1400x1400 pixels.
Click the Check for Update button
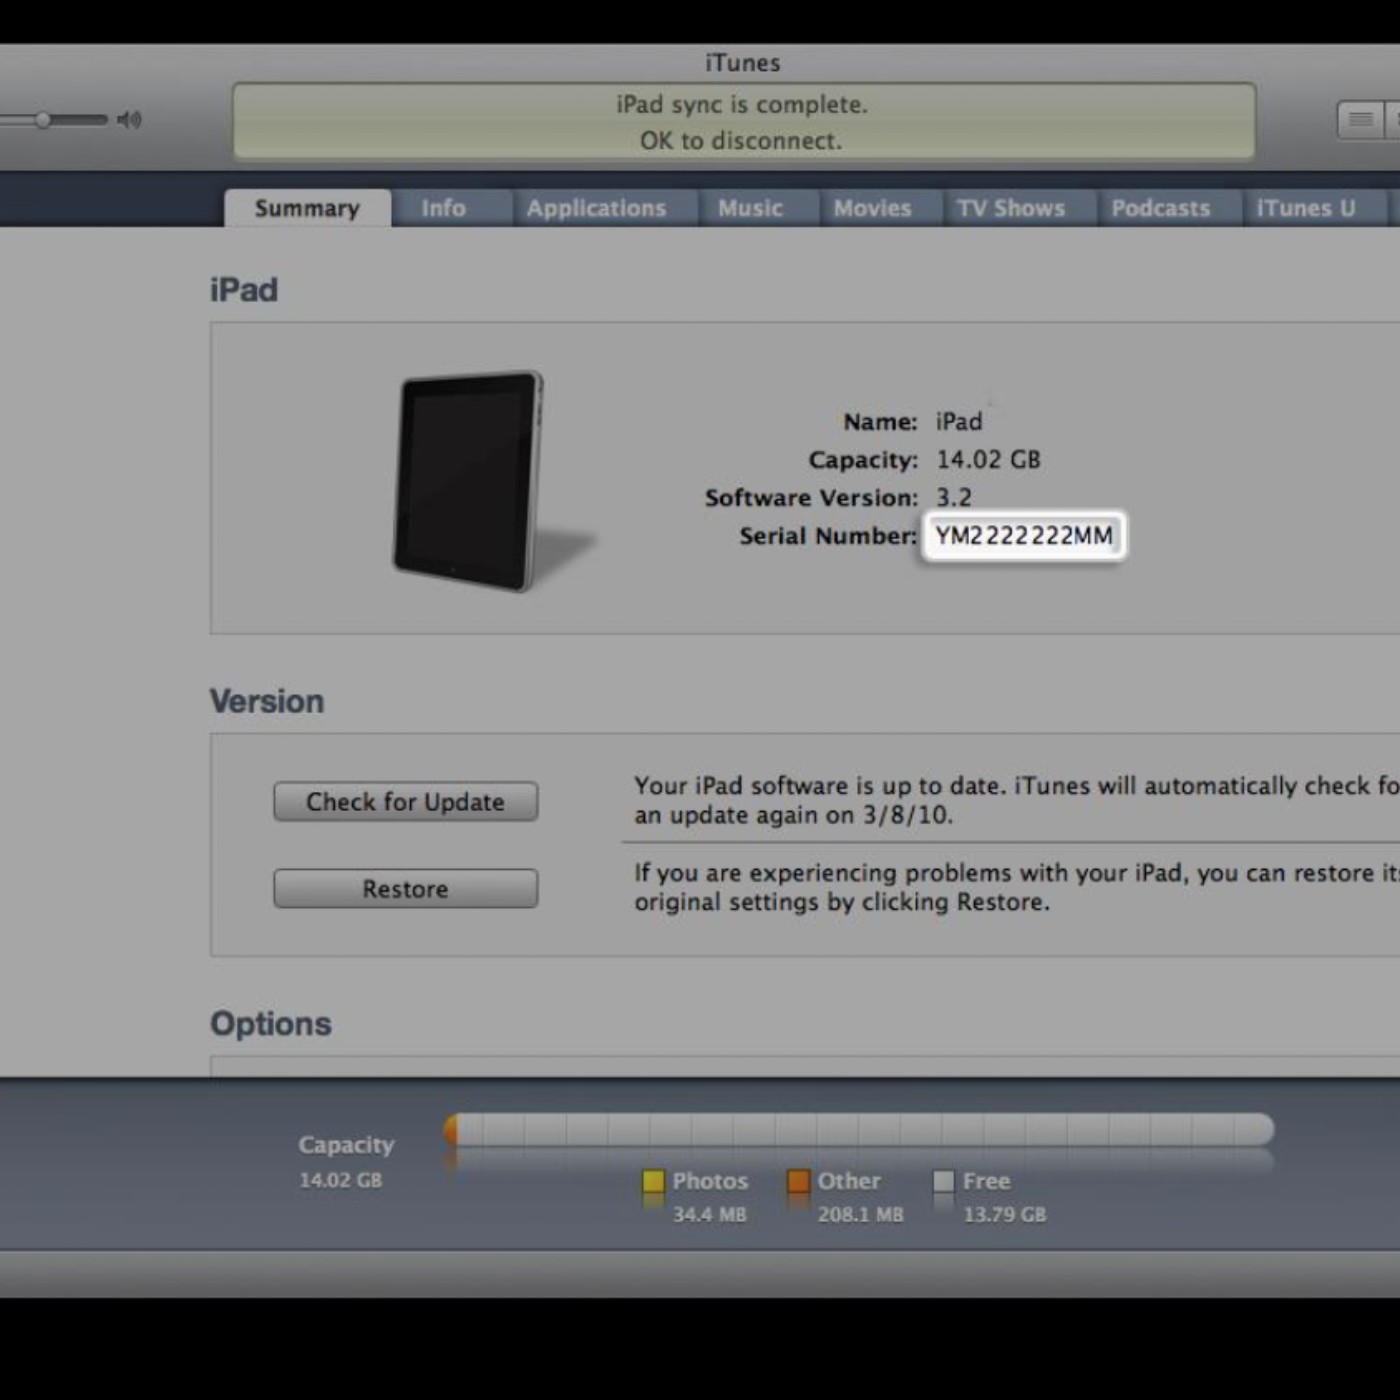click(405, 802)
